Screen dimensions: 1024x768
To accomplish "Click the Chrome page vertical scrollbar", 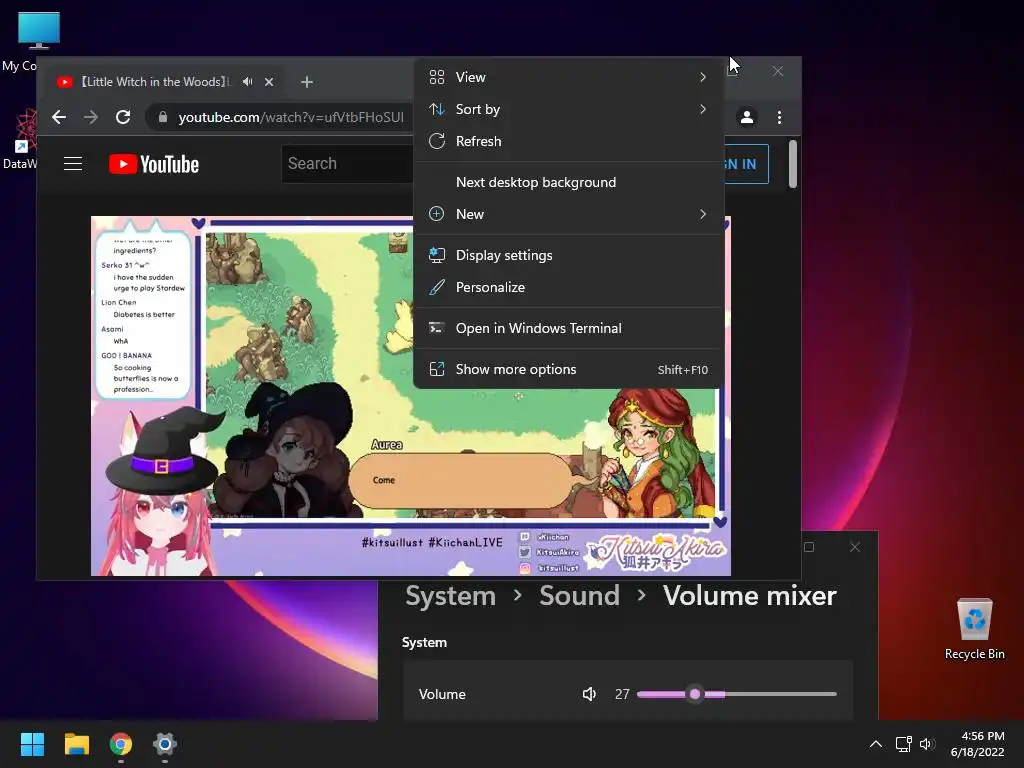I will coord(793,164).
